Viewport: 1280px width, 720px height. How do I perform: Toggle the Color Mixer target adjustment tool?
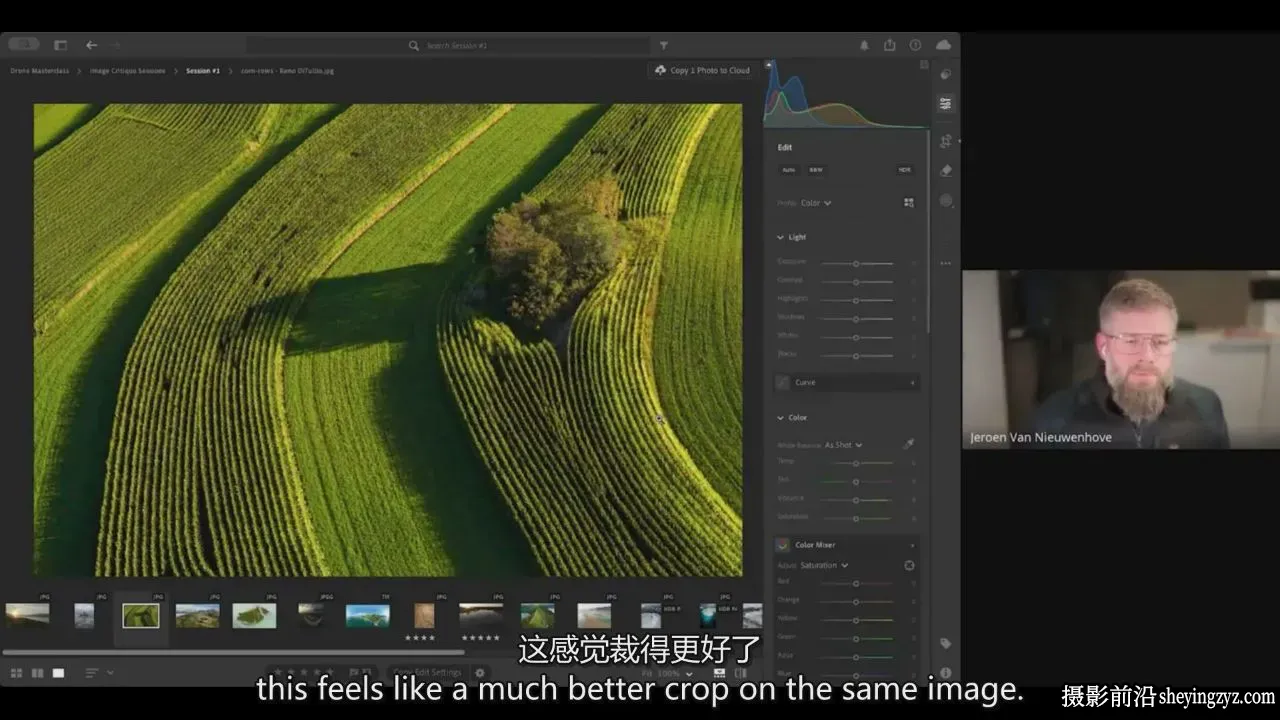909,565
